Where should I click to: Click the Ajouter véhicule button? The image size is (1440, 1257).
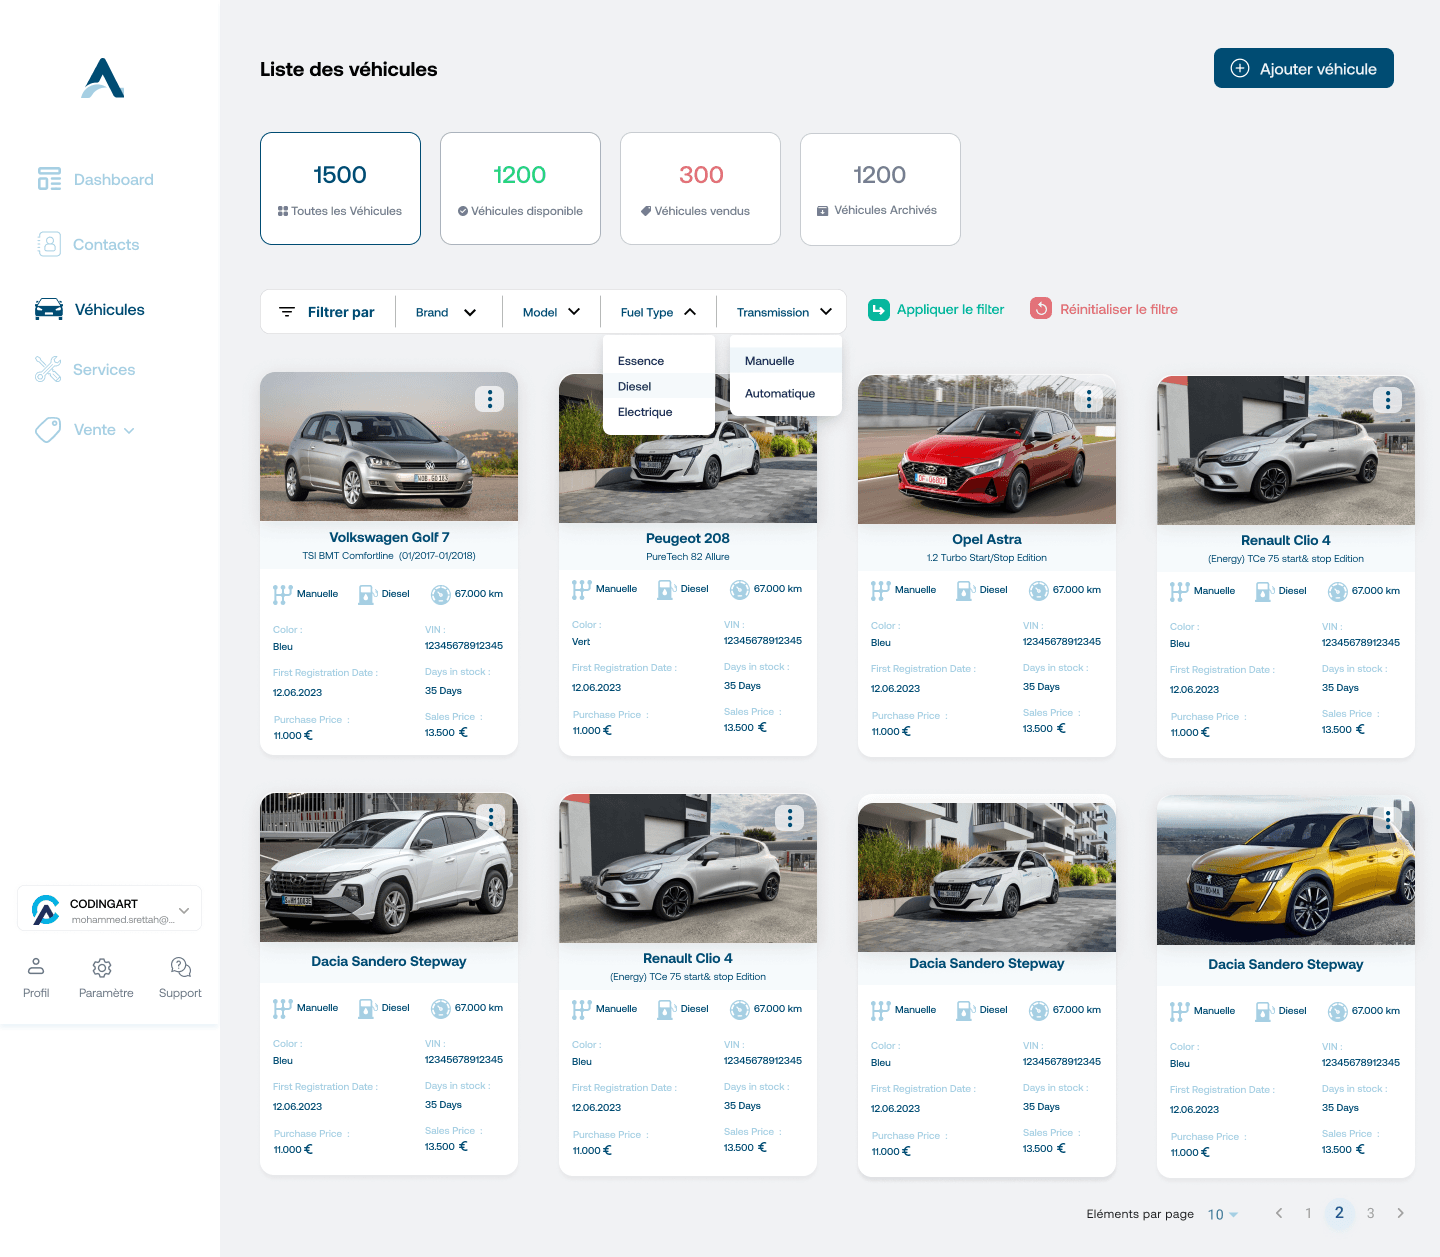coord(1304,68)
